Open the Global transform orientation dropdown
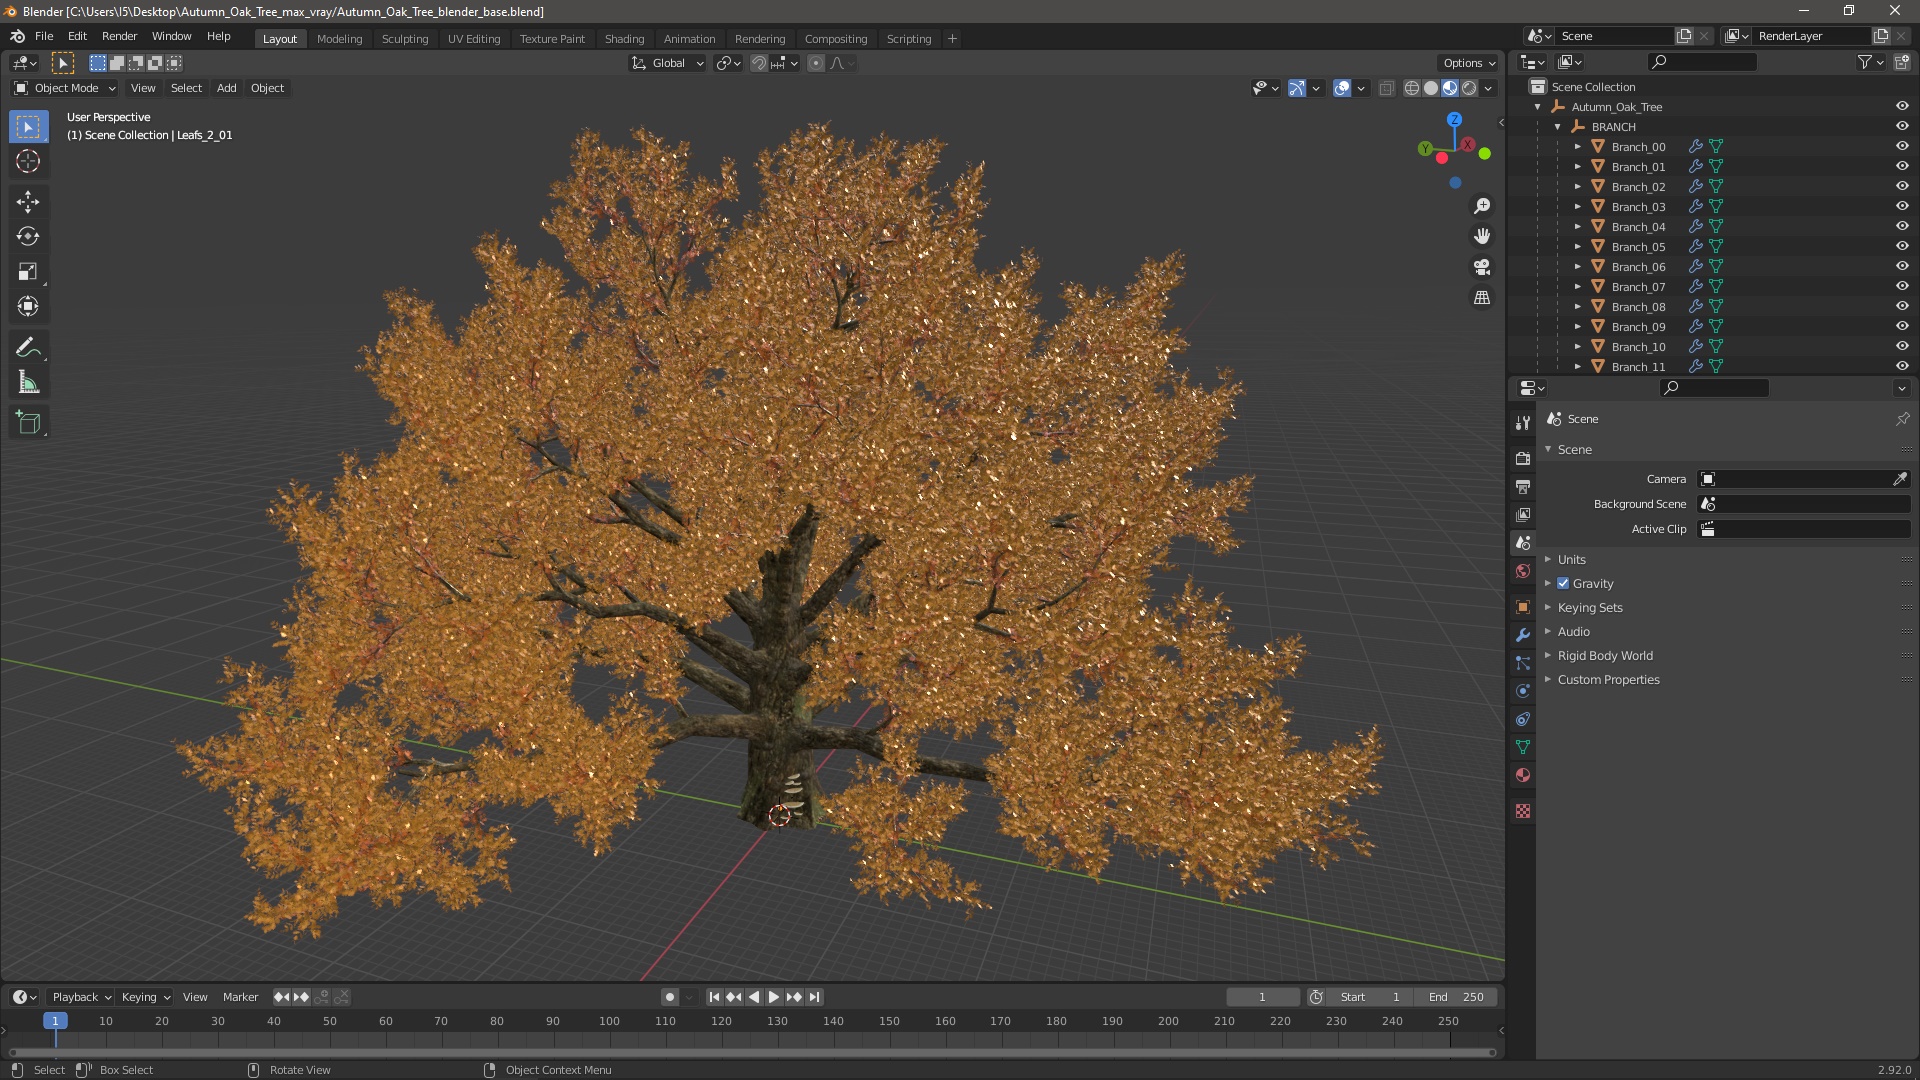1920x1080 pixels. click(667, 63)
